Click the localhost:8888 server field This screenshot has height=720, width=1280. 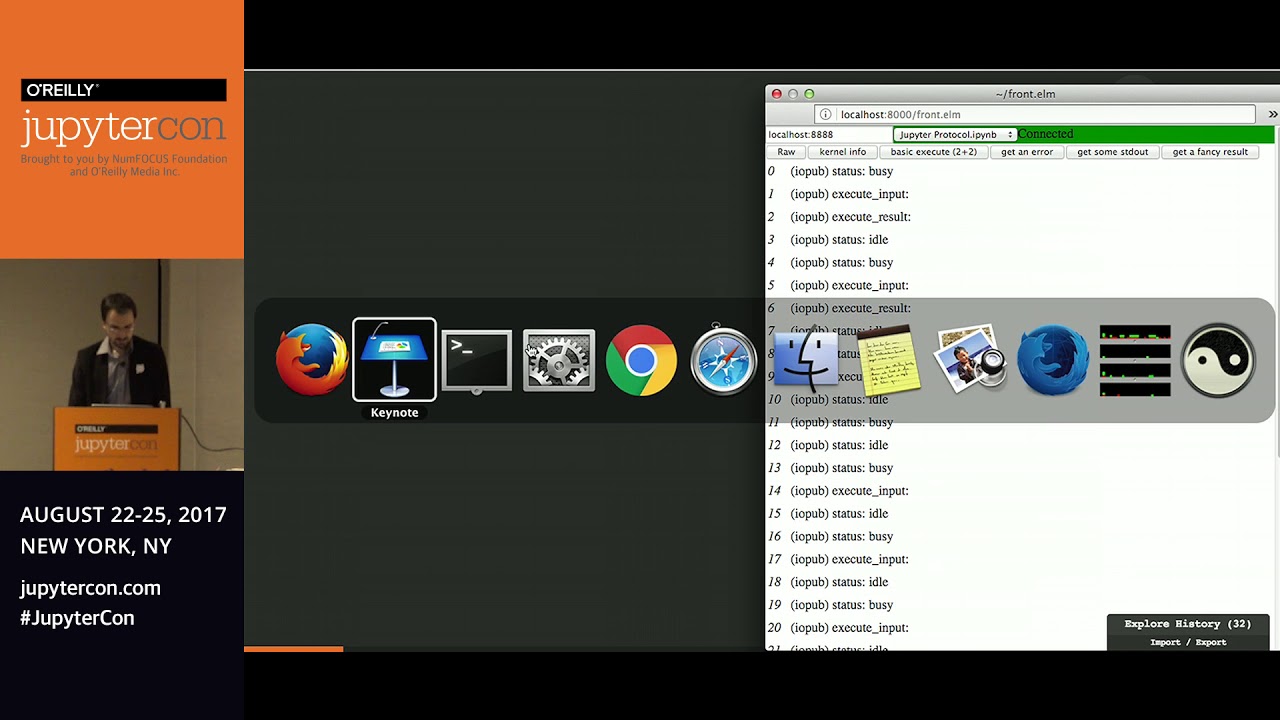click(829, 134)
